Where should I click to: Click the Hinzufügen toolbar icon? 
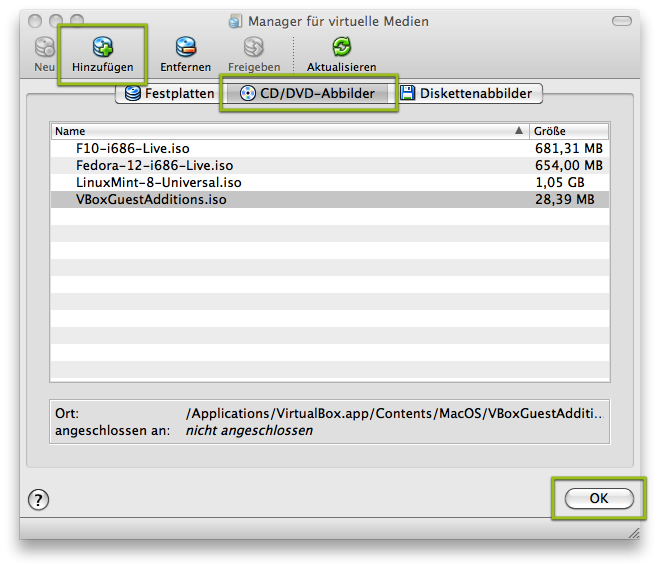point(103,46)
